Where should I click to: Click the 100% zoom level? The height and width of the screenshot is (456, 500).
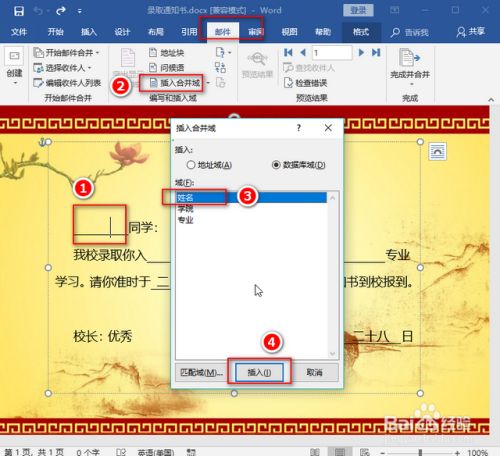click(x=477, y=452)
